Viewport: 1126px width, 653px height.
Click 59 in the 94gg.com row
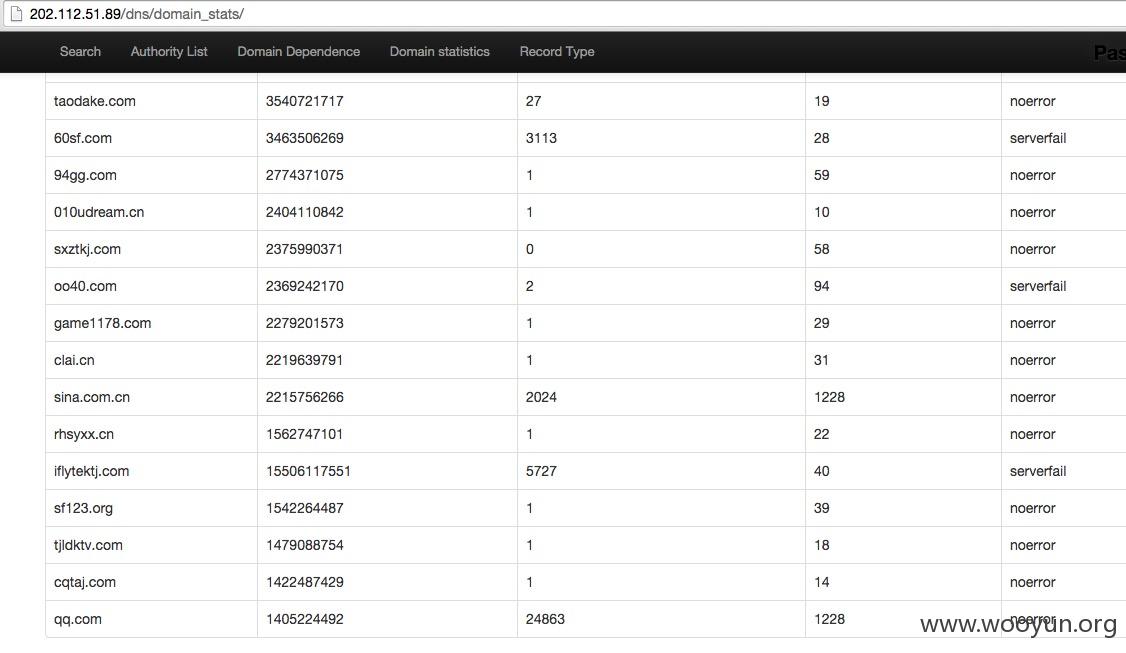[x=822, y=175]
